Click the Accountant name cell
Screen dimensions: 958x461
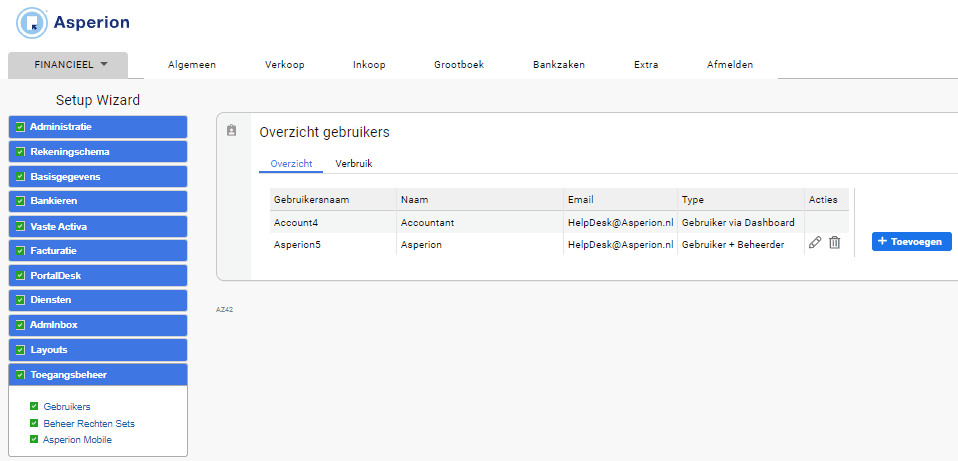480,222
